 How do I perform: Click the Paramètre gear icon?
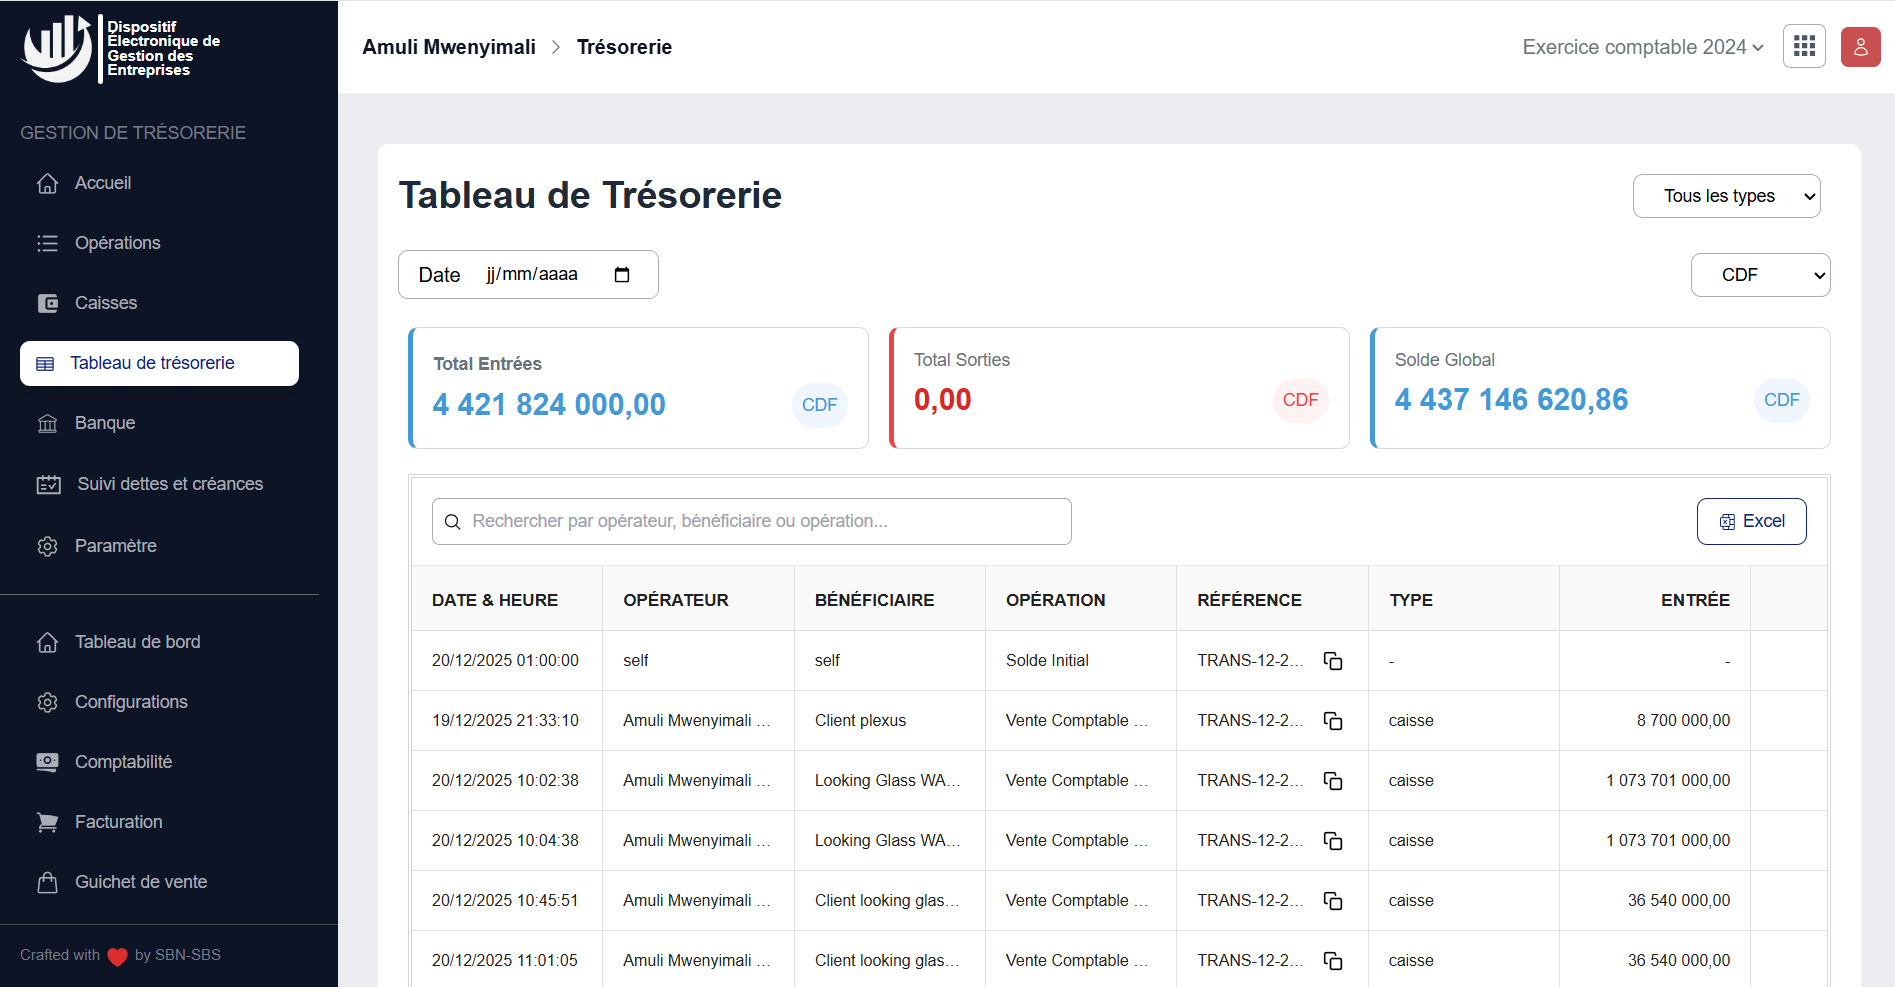tap(47, 546)
